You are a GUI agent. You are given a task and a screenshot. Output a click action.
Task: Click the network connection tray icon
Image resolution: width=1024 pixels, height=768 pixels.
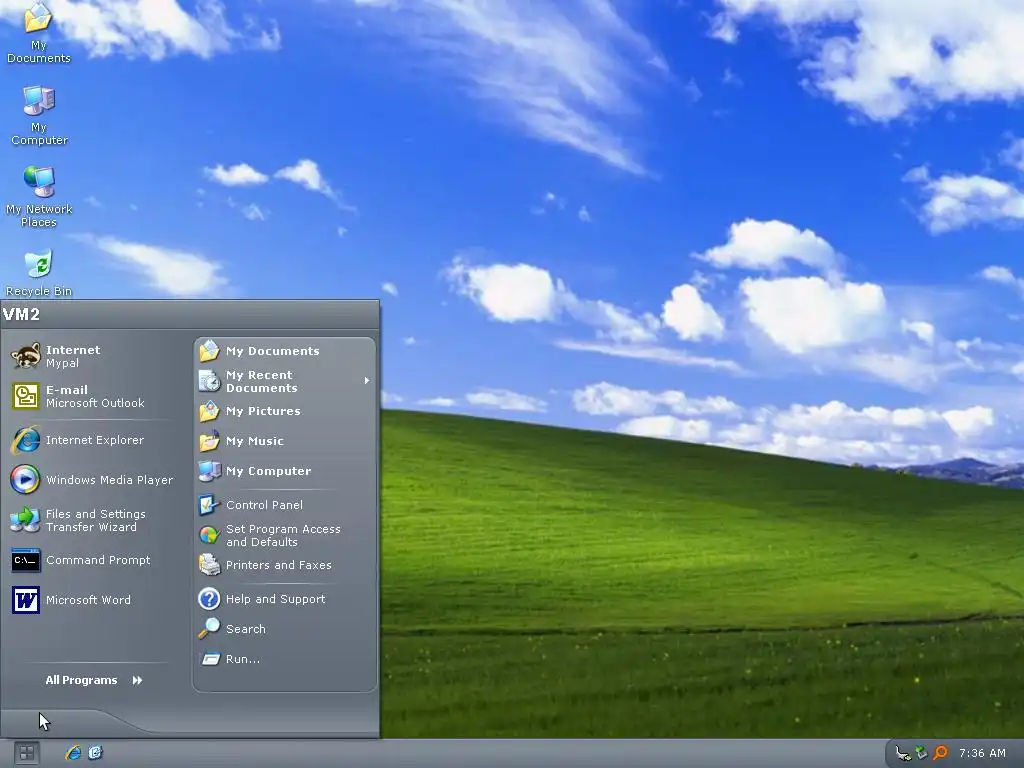pyautogui.click(x=903, y=753)
